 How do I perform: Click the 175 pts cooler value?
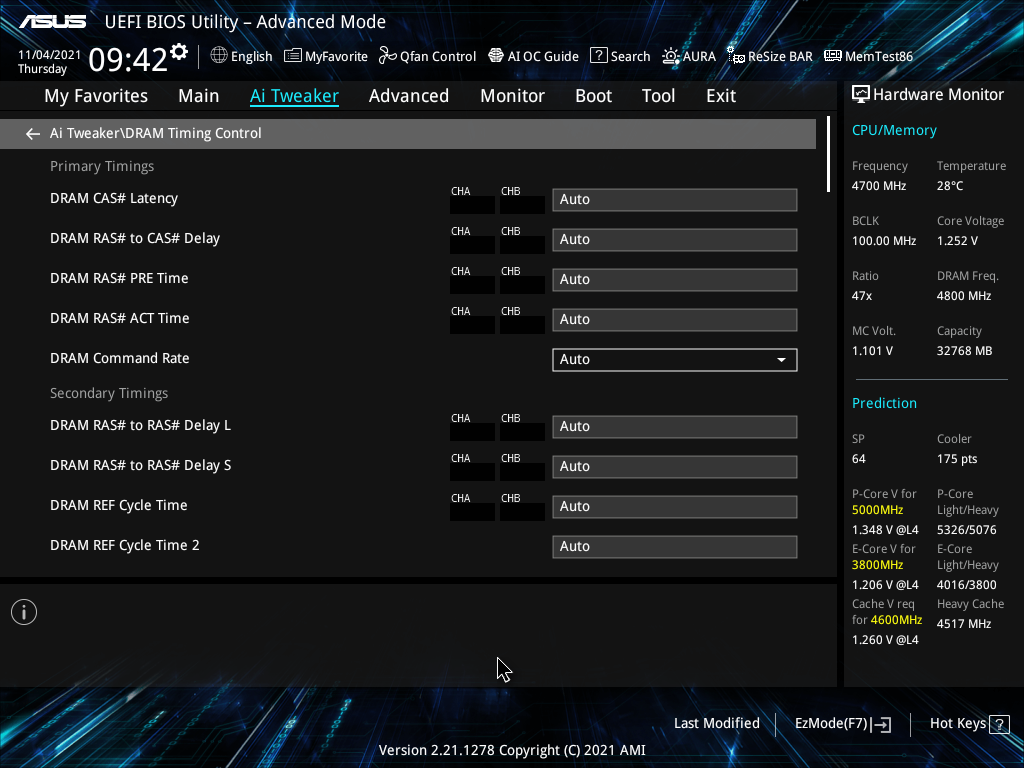[x=957, y=458]
